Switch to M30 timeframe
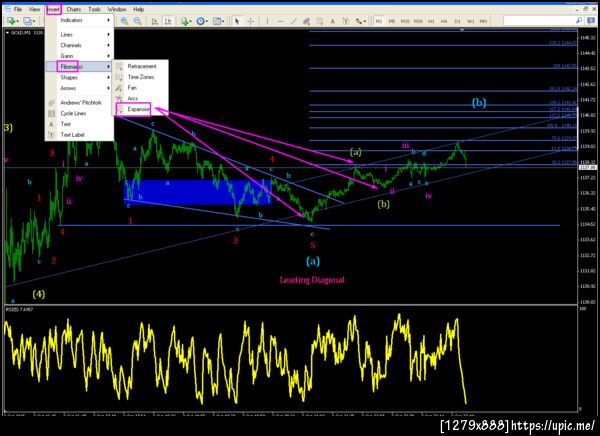This screenshot has height=436, width=600. [418, 21]
